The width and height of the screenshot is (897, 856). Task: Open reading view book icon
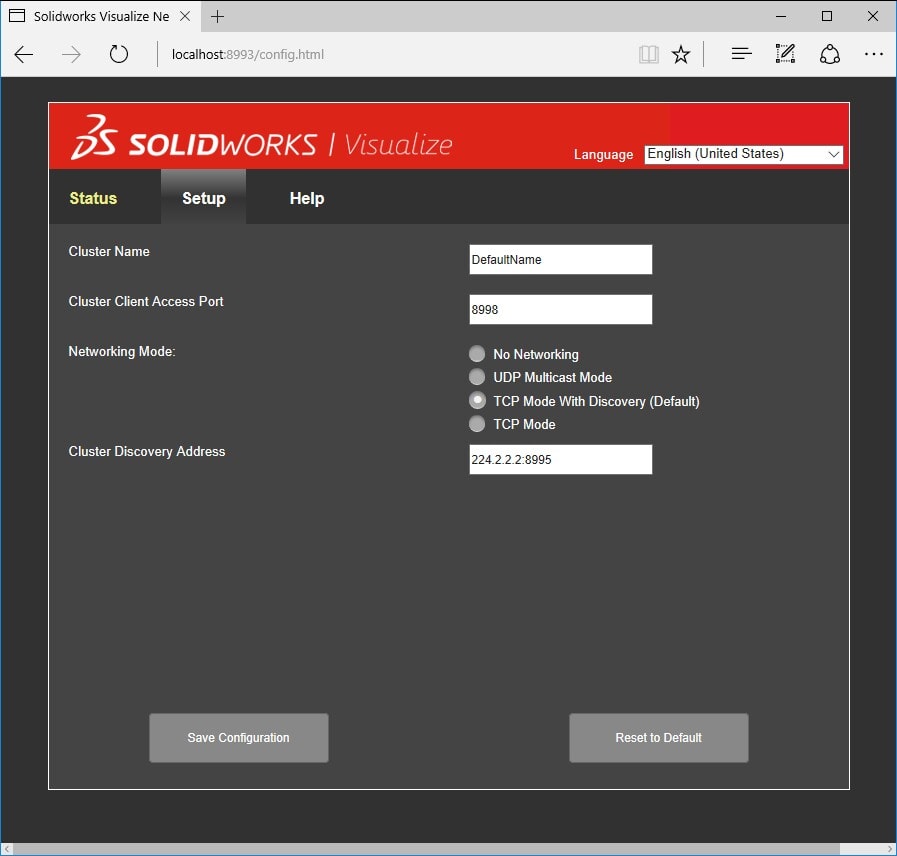coord(649,54)
